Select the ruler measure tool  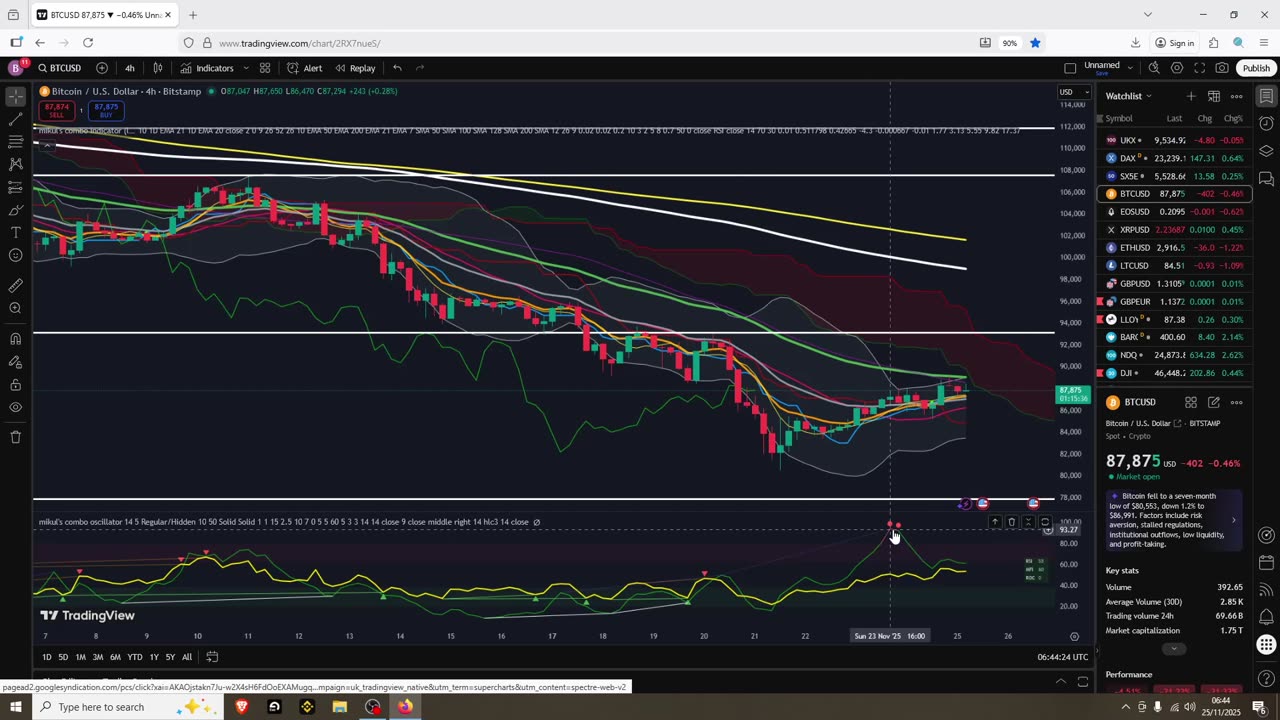pyautogui.click(x=15, y=285)
